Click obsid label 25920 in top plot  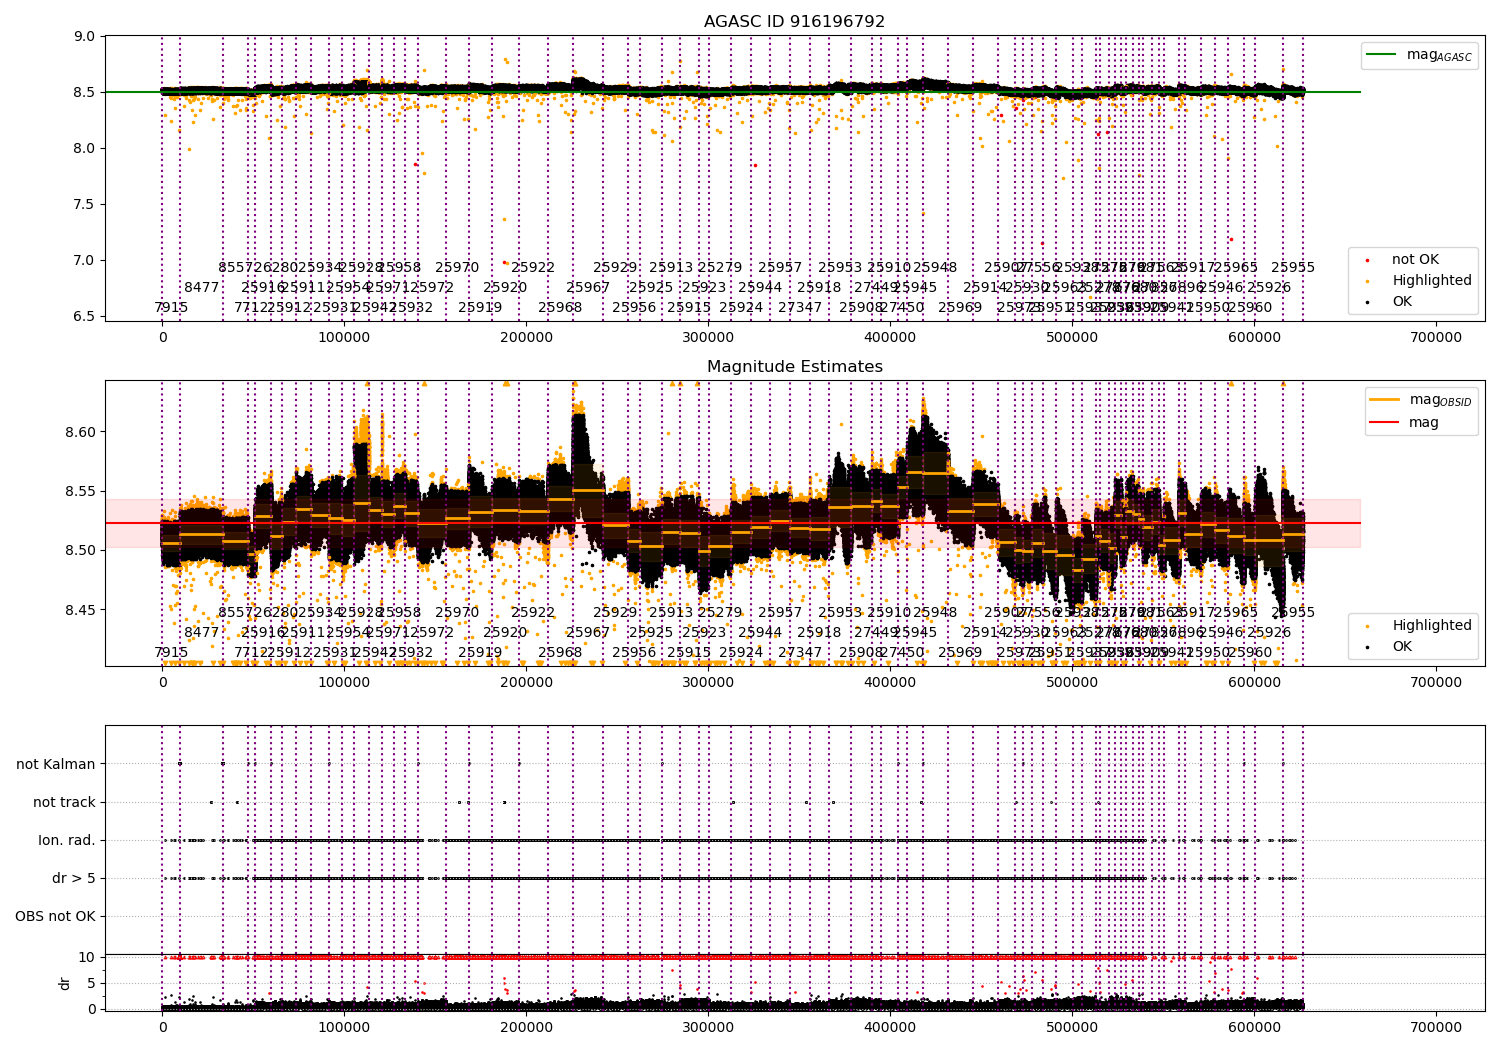pos(505,288)
